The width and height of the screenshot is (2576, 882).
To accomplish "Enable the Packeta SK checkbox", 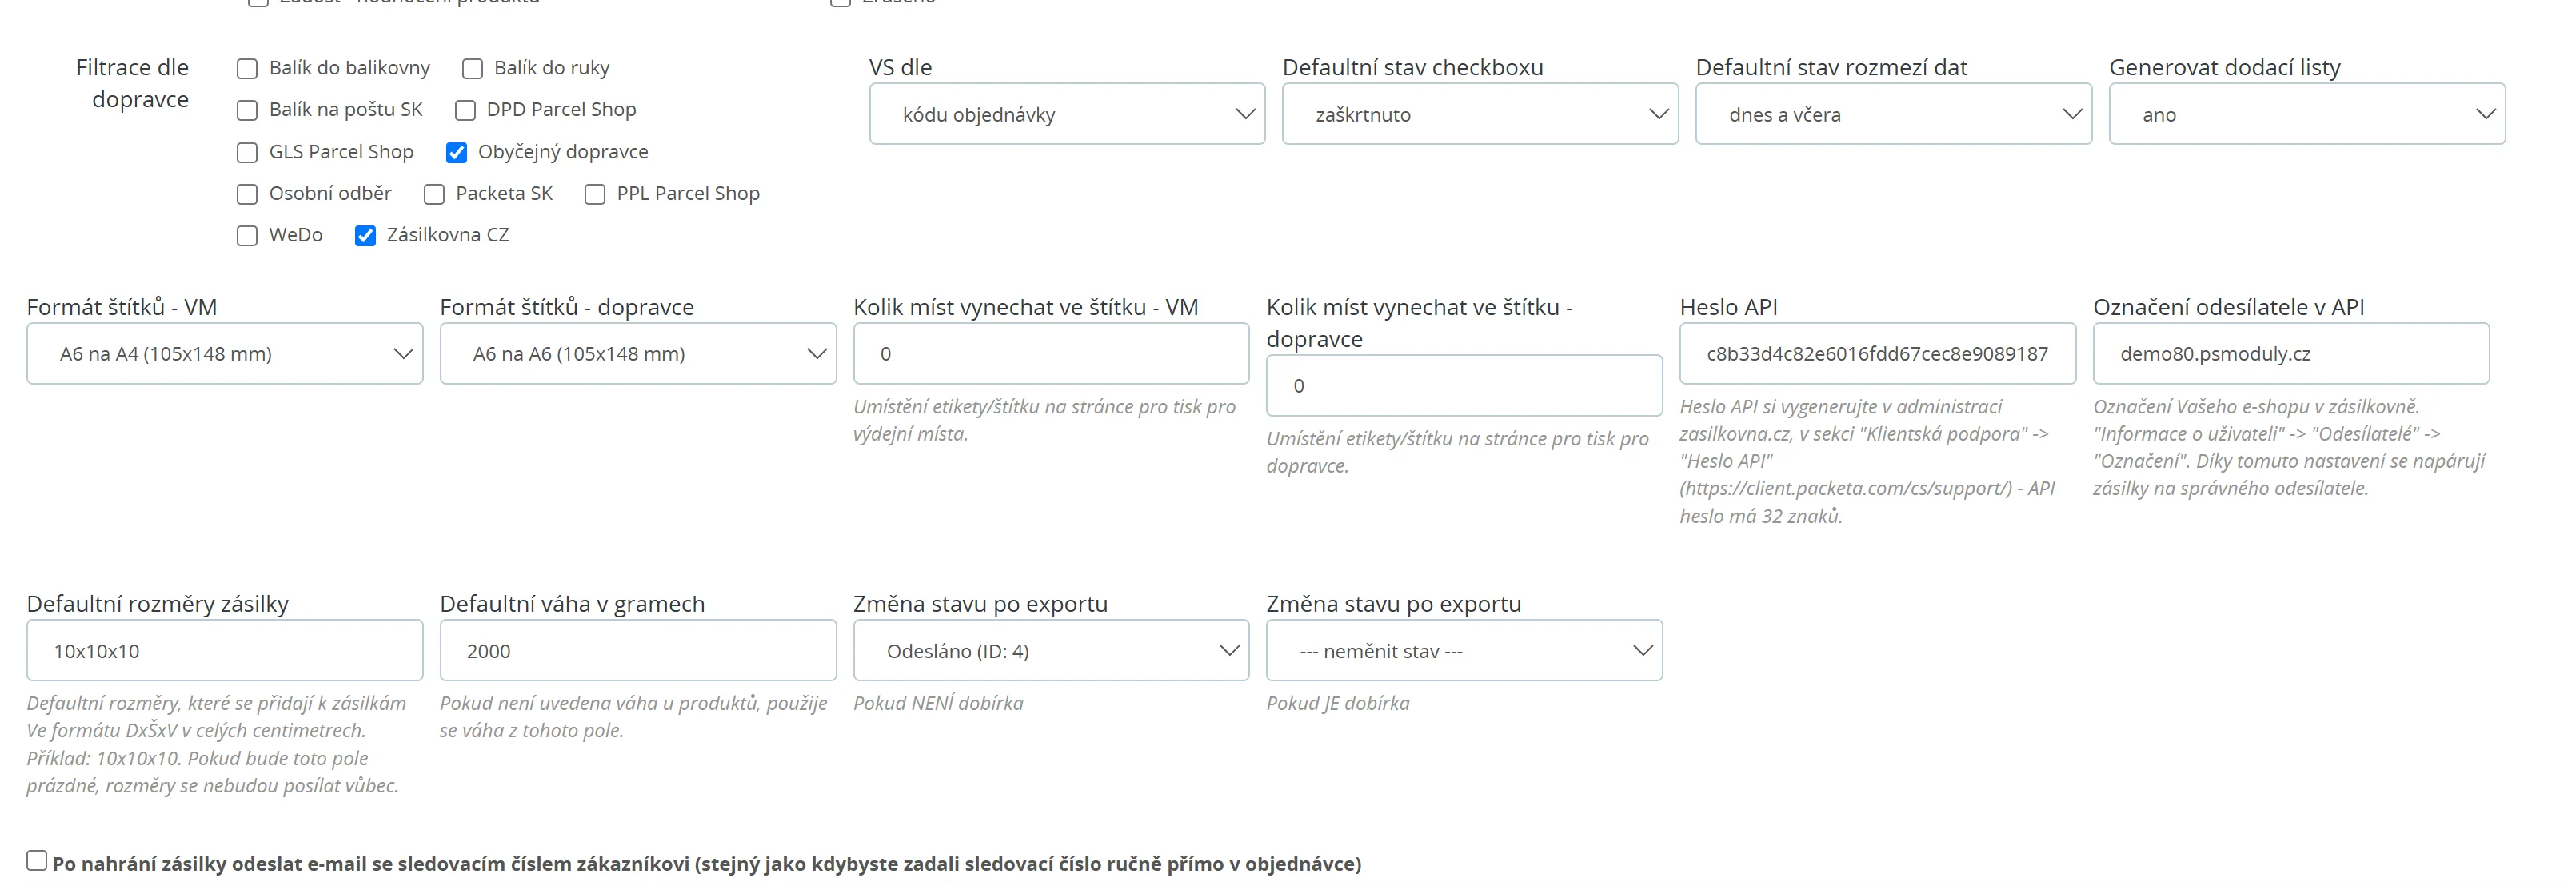I will (434, 194).
